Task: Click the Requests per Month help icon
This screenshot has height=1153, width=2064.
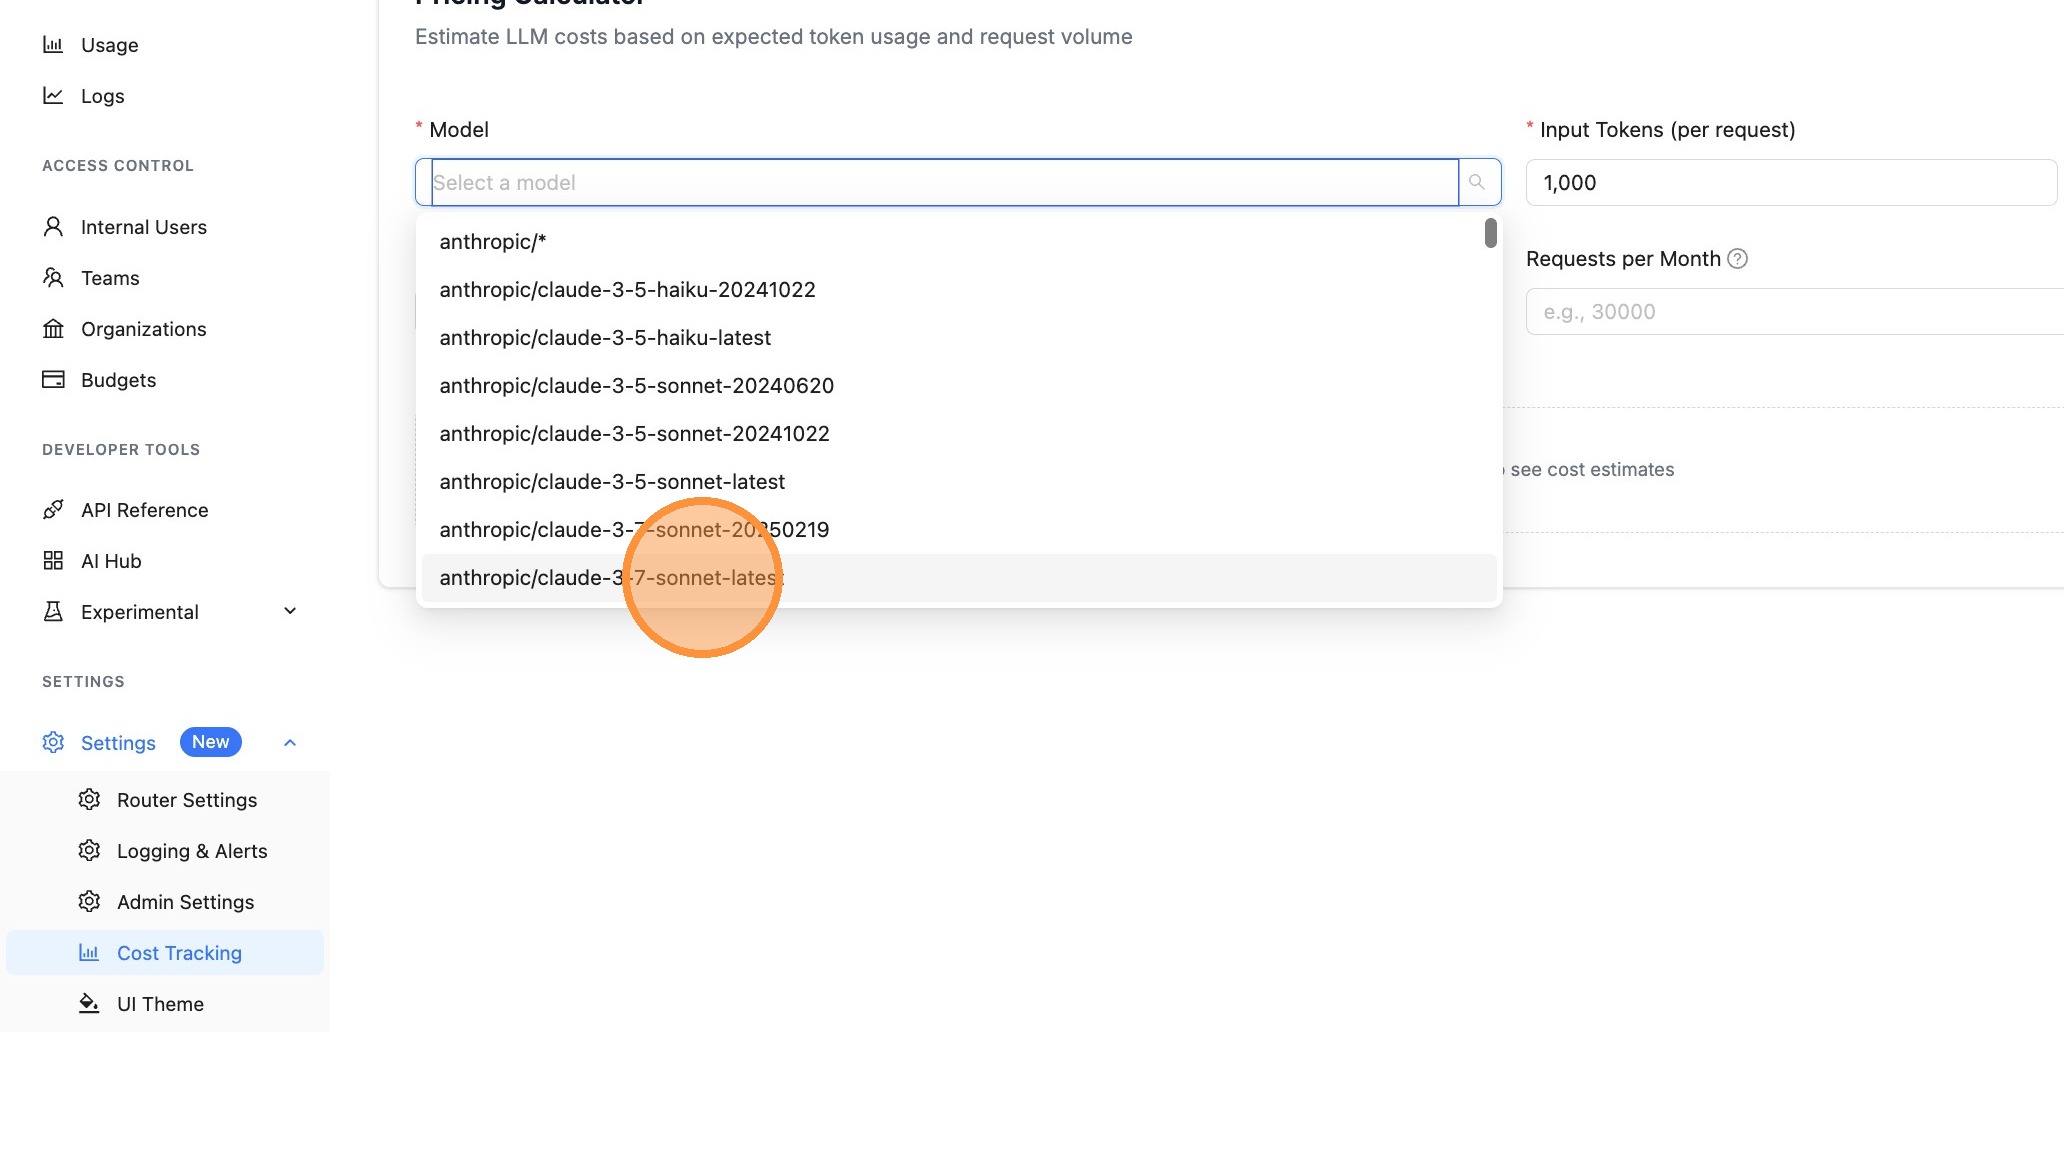Action: pos(1738,259)
